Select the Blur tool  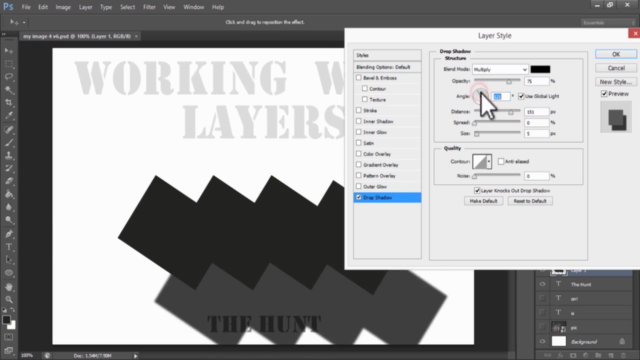coord(9,207)
